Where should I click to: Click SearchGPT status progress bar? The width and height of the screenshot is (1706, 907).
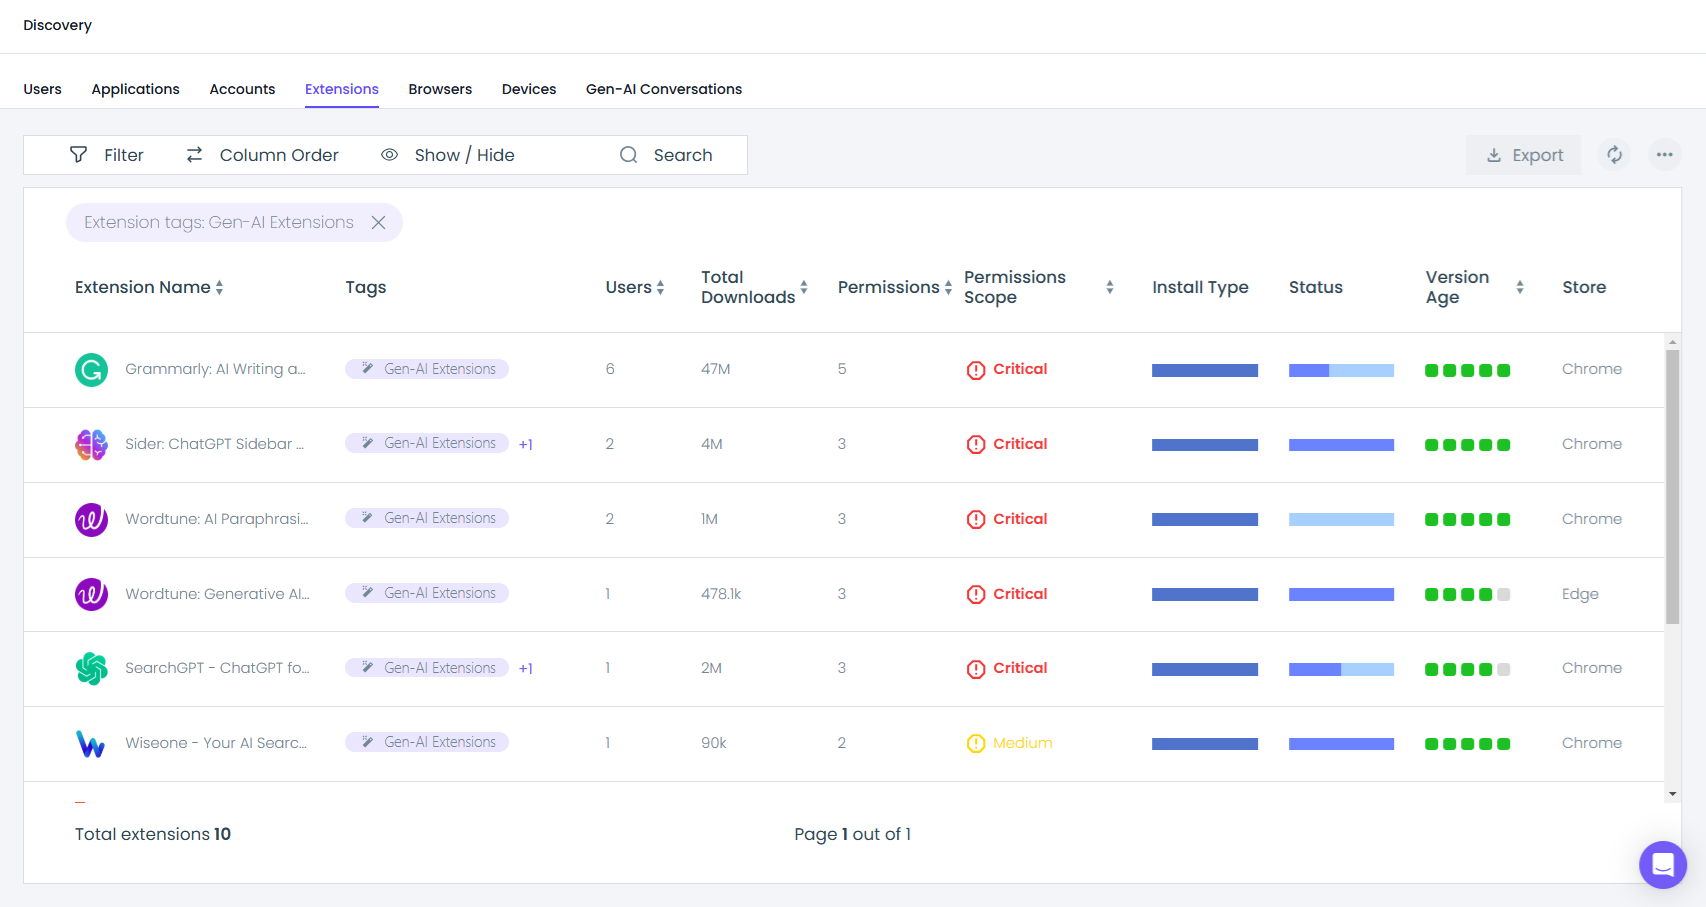coord(1341,669)
